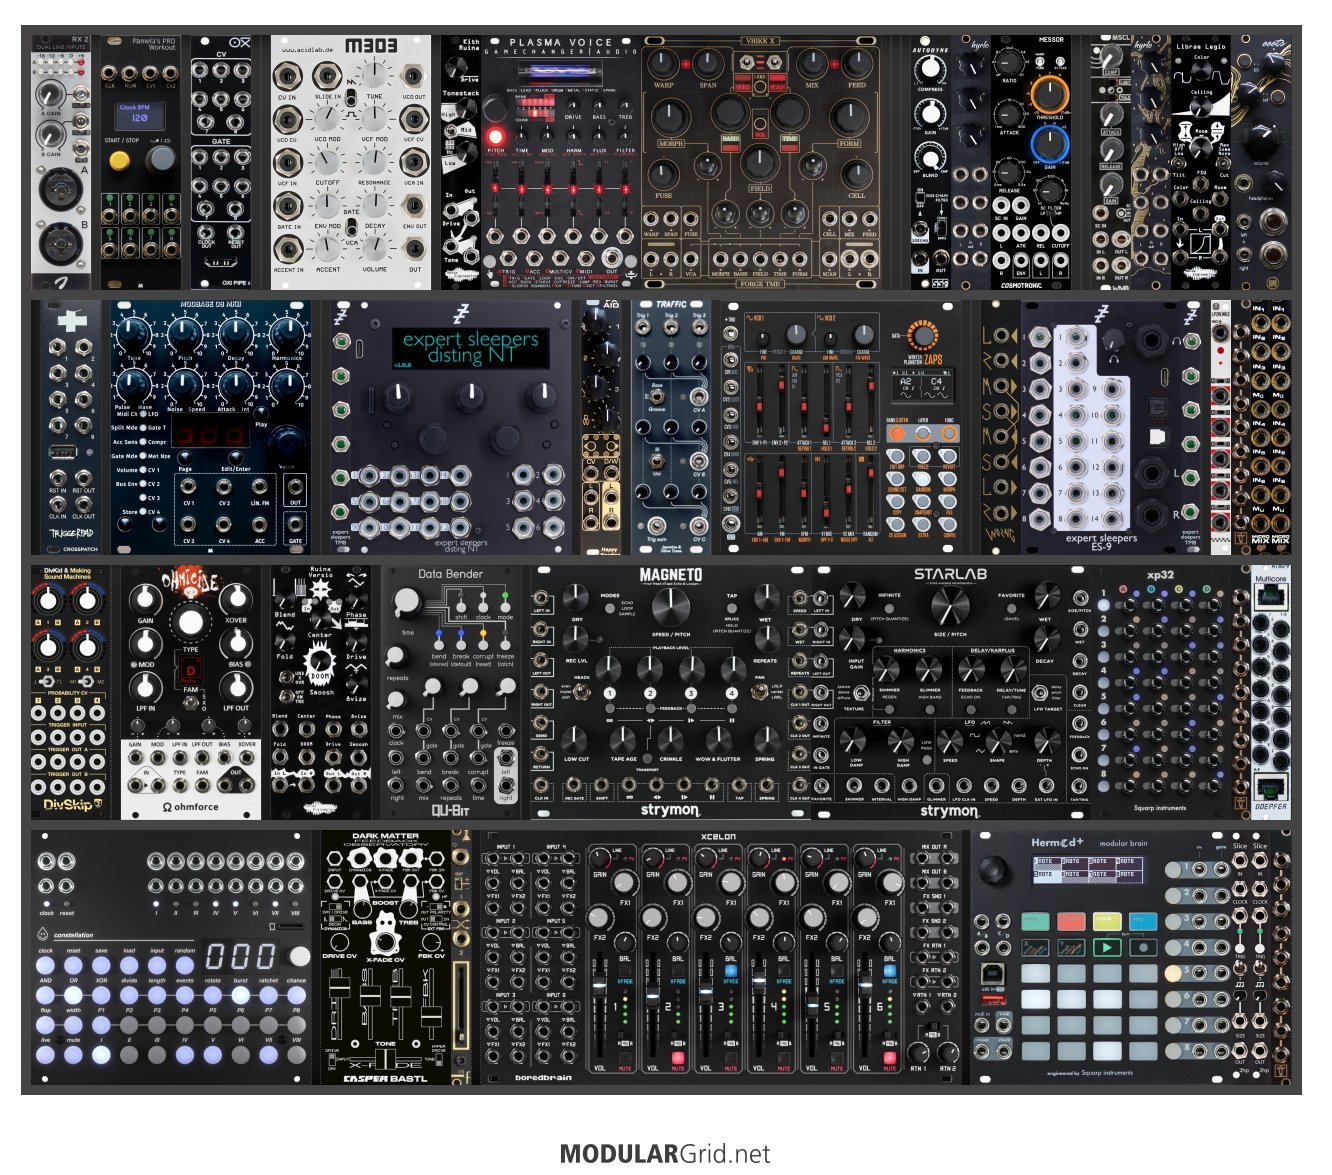Screen dimensions: 1332x1175
Task: Click the orange THRESHOLD knob on Messor
Action: 1048,95
